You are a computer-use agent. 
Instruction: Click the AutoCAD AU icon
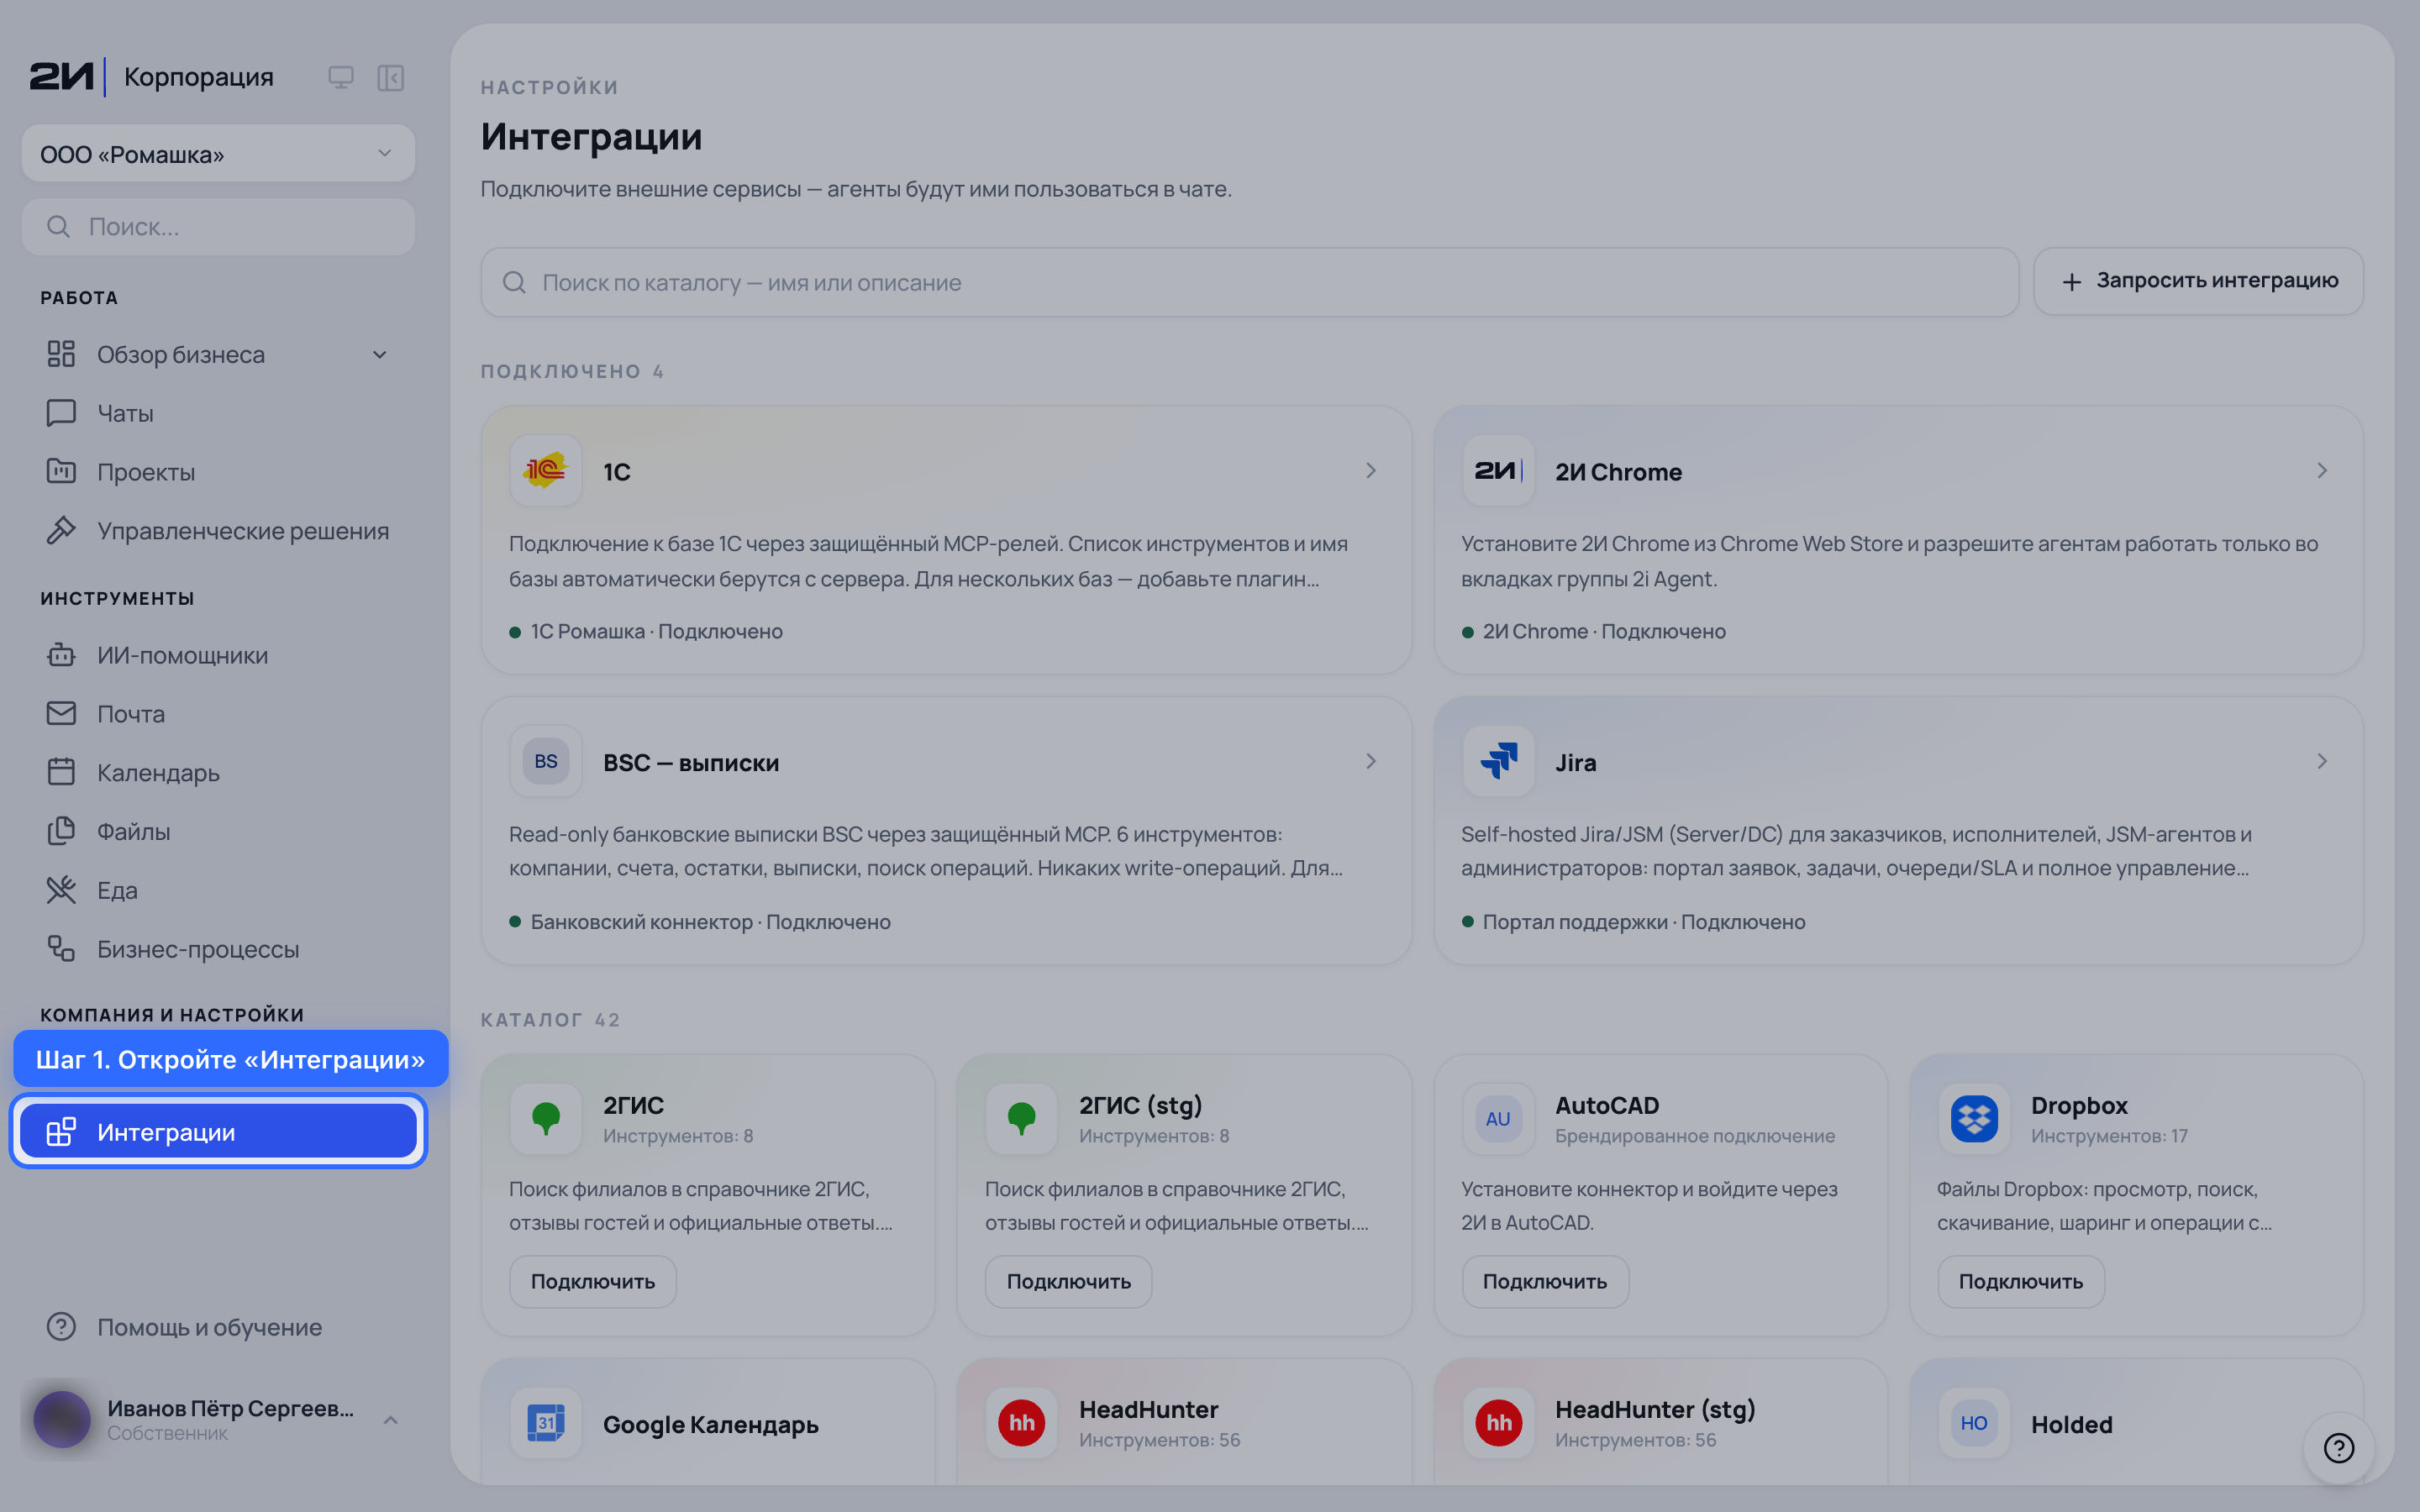[1498, 1118]
